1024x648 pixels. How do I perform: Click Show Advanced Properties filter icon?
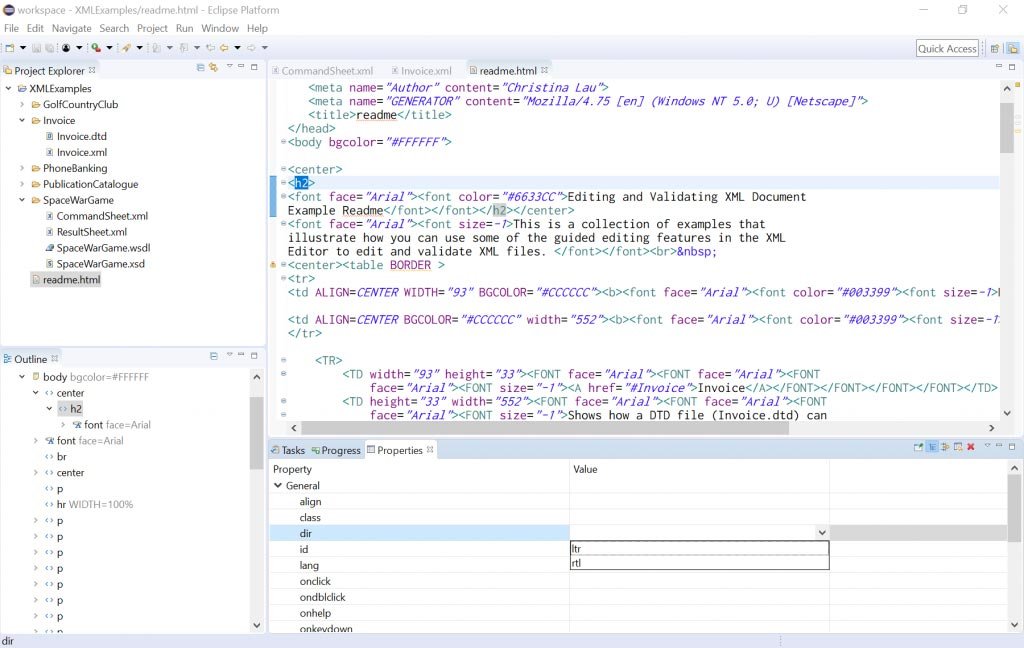click(945, 447)
